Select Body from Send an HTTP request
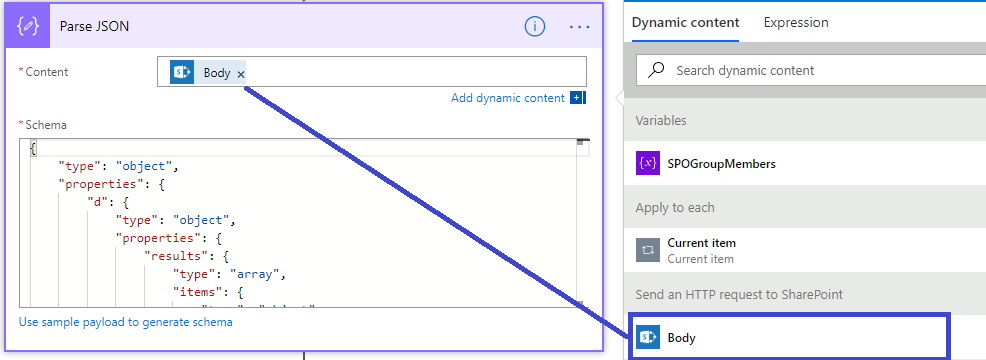The width and height of the screenshot is (986, 360). [x=791, y=337]
